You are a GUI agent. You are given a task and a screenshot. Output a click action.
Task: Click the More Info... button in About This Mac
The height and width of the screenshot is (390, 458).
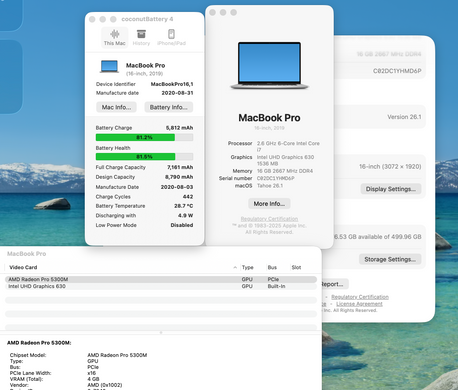click(x=269, y=204)
